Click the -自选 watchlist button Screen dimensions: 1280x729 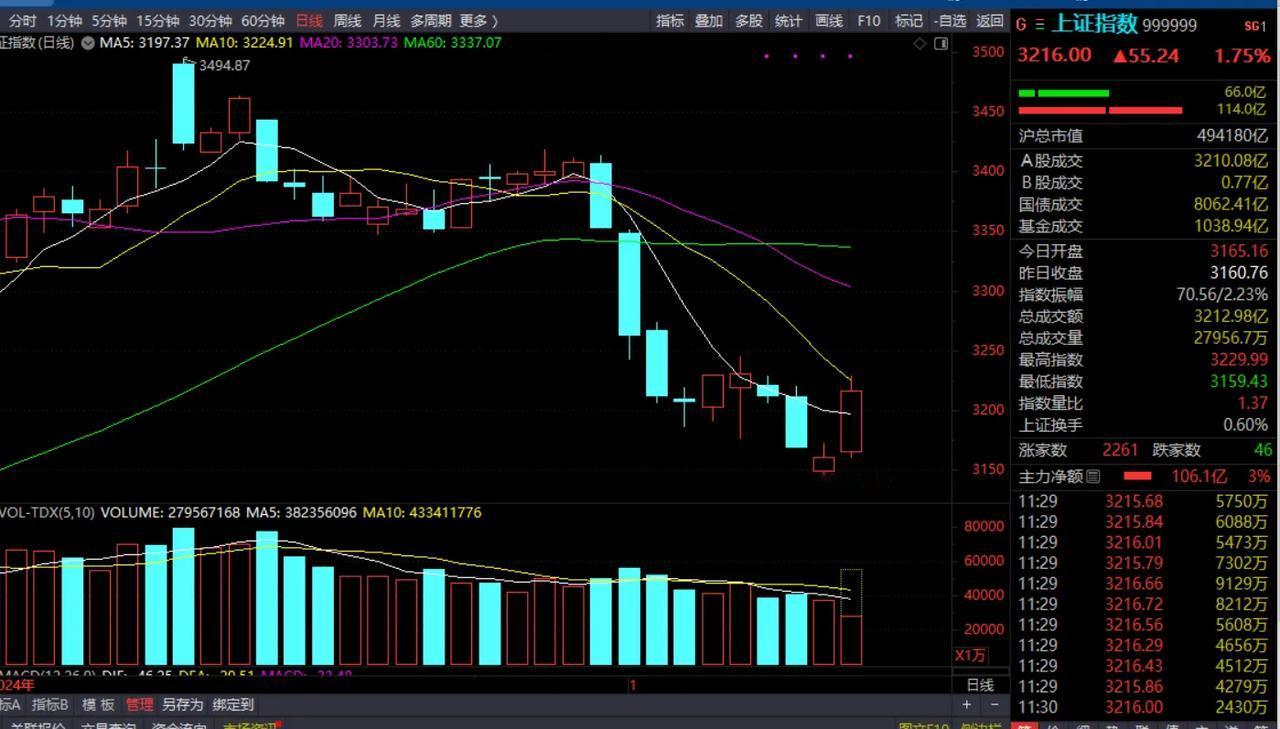click(950, 20)
